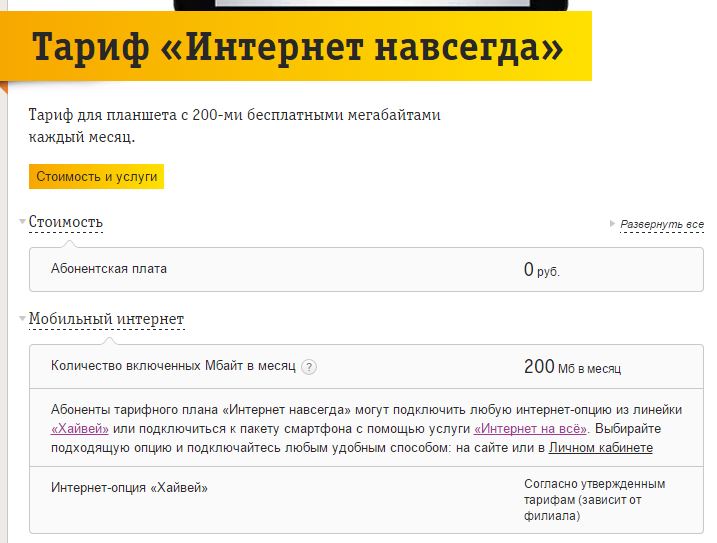Click the question mark help icon
Viewport: 717px width, 543px height.
tap(309, 367)
